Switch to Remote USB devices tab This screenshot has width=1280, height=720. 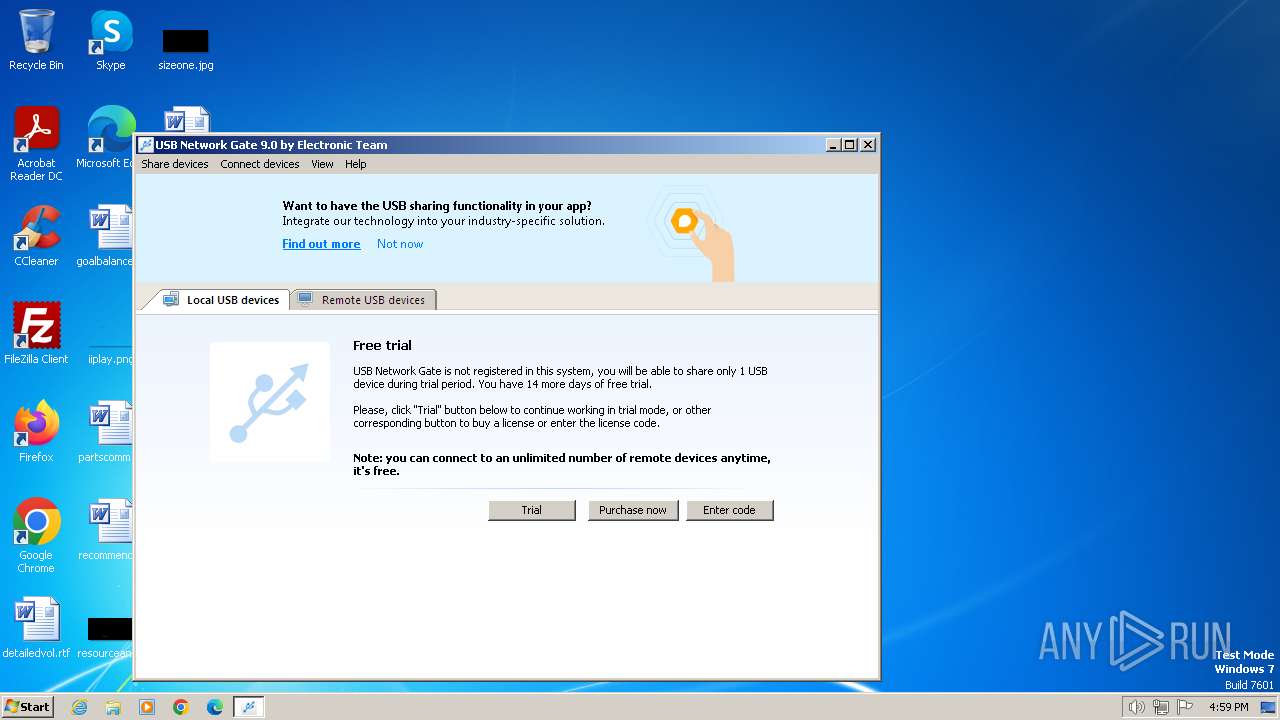[x=362, y=300]
